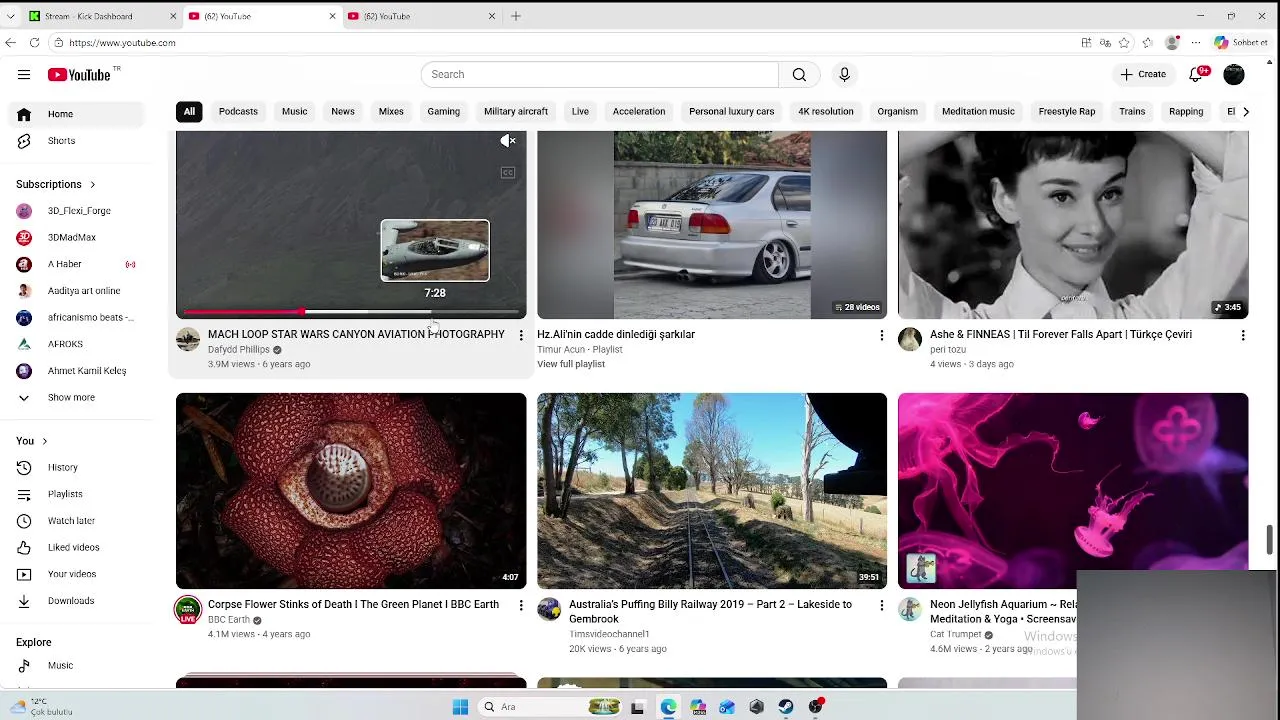
Task: Select the All filter chip
Action: 189,112
